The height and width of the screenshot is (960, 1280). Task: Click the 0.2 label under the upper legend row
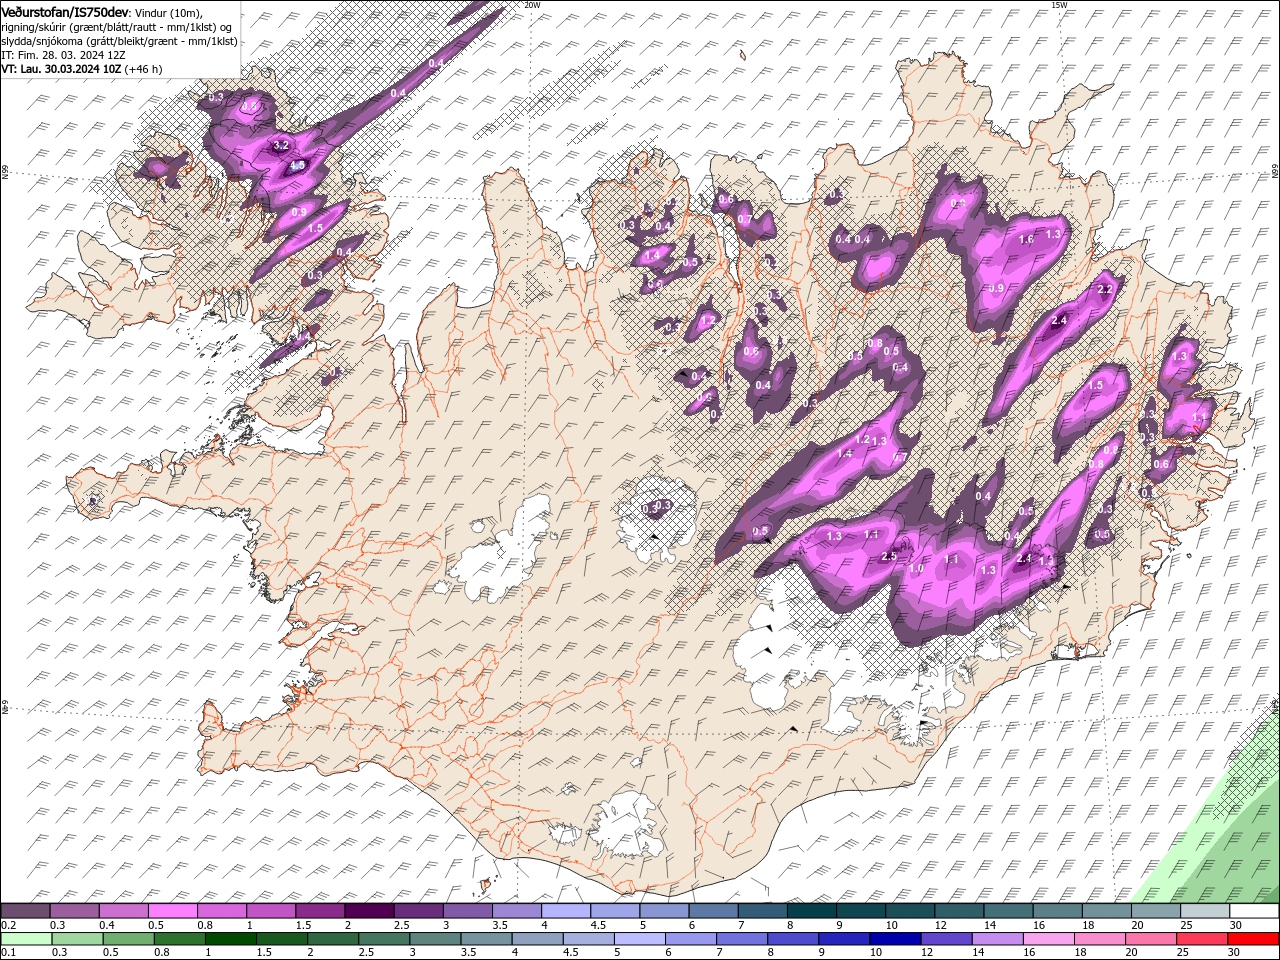tap(8, 925)
